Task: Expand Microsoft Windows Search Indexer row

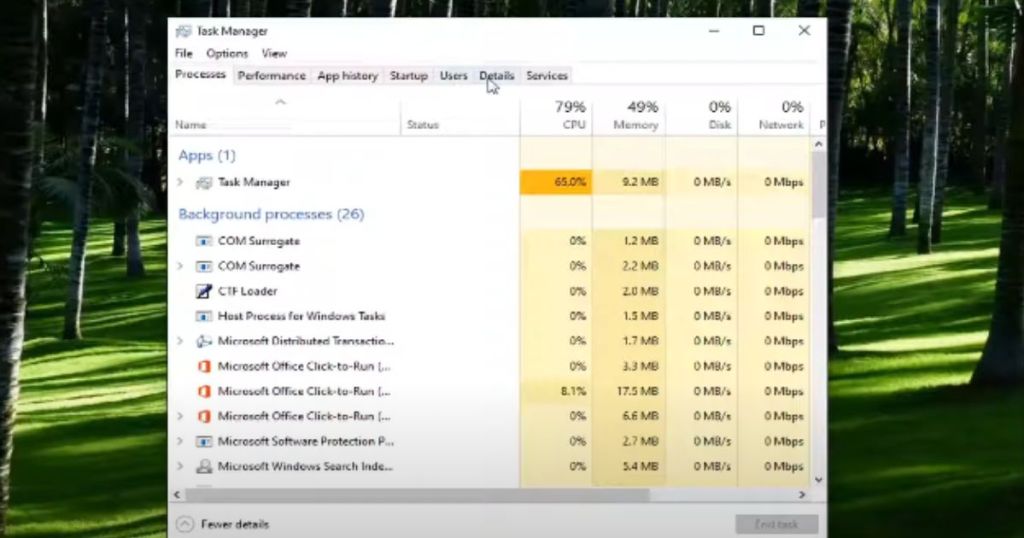Action: [x=181, y=466]
